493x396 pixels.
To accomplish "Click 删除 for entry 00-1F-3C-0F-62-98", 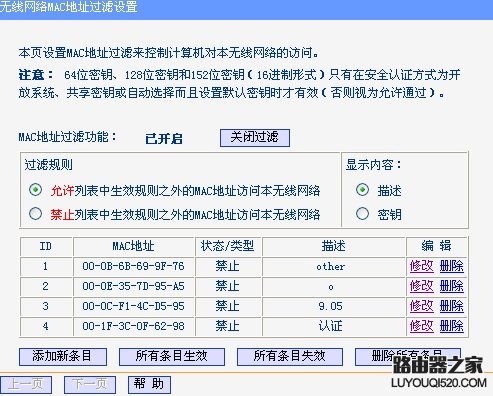I will tap(452, 326).
